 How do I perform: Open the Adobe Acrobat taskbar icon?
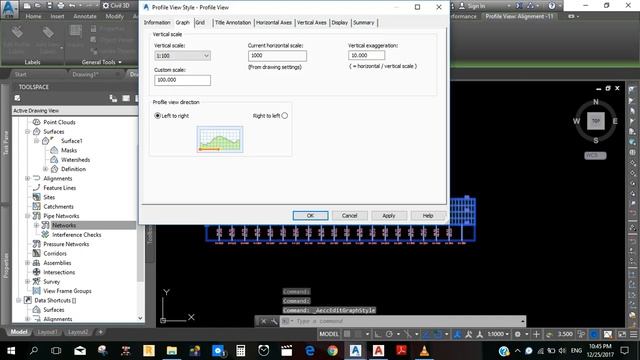point(401,351)
